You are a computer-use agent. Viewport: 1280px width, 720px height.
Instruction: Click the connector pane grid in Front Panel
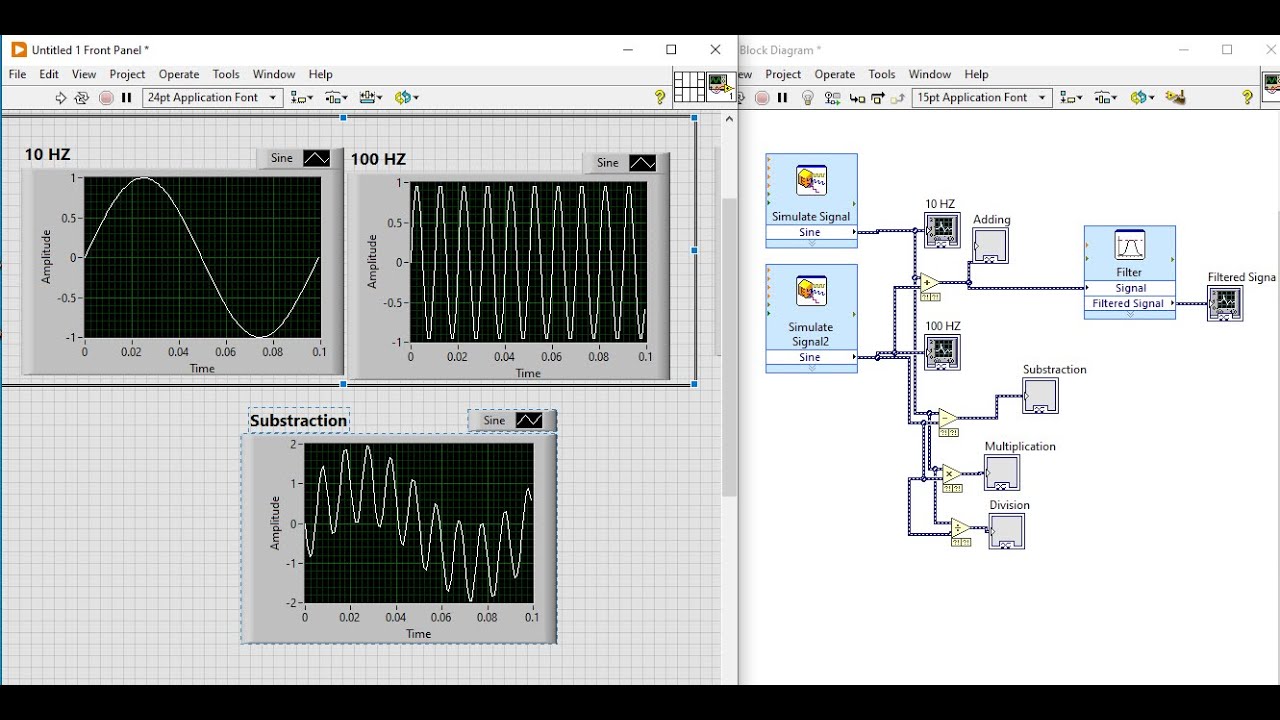click(x=689, y=87)
